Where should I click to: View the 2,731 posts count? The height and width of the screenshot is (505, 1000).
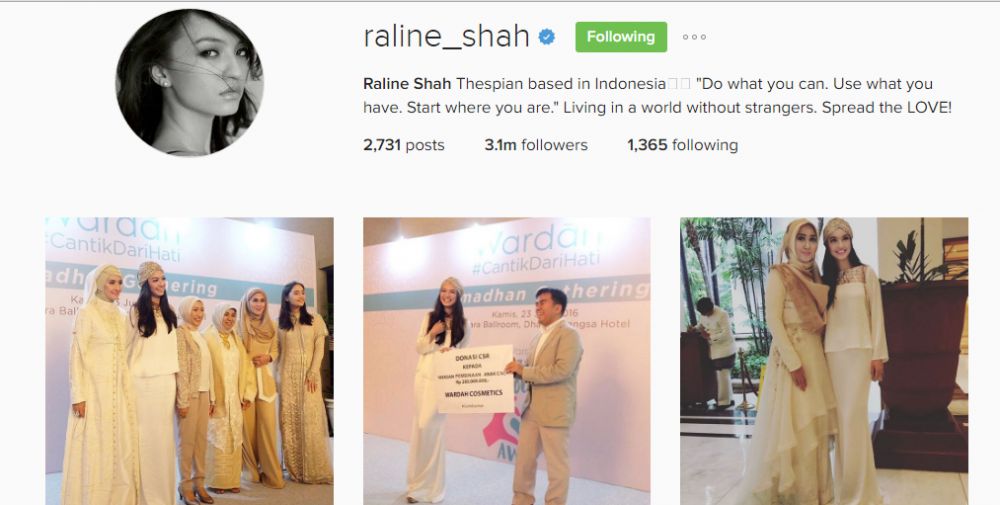(404, 145)
